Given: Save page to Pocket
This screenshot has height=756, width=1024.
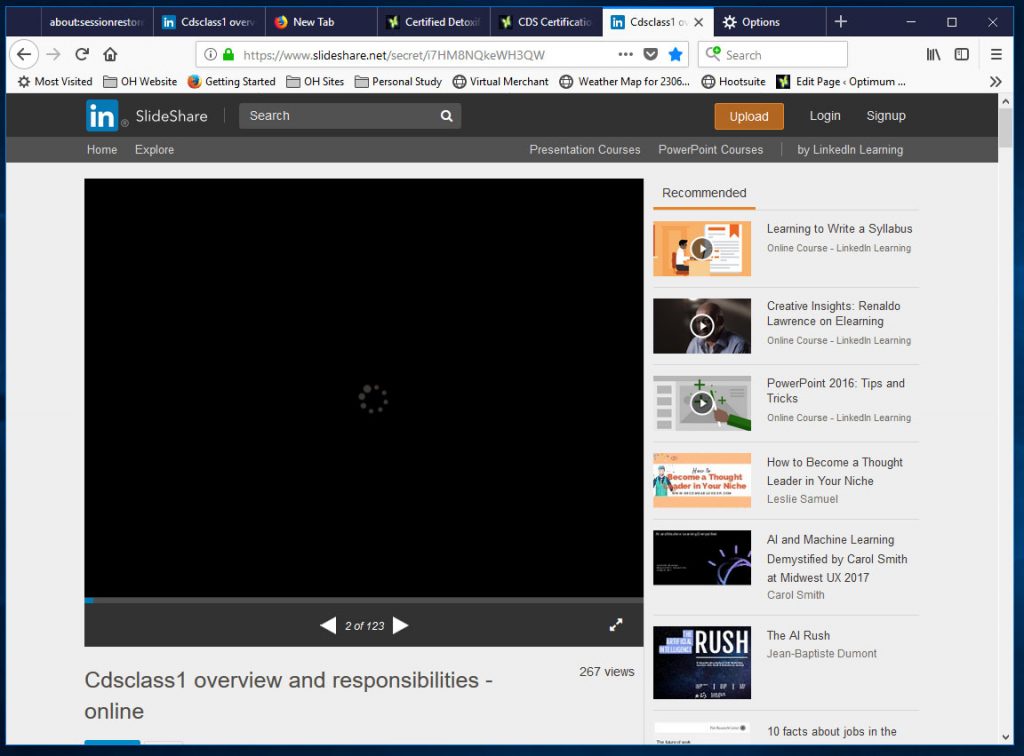Looking at the screenshot, I should point(651,54).
